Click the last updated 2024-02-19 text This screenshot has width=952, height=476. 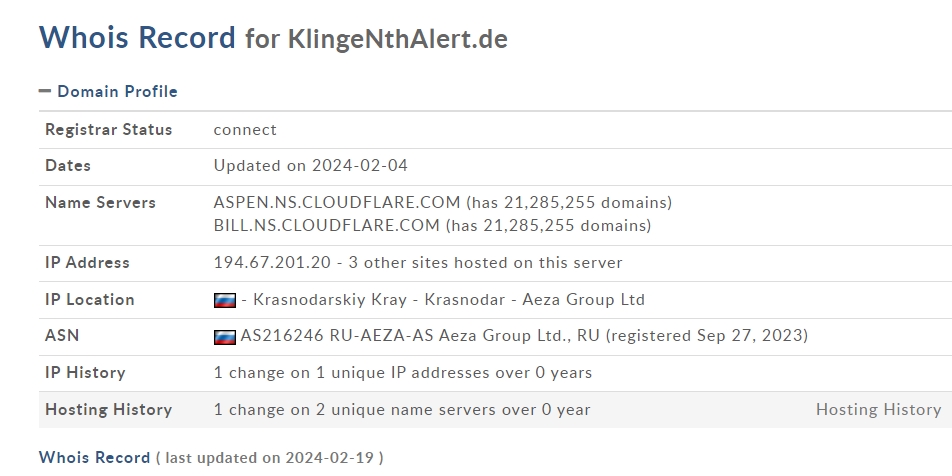[270, 458]
